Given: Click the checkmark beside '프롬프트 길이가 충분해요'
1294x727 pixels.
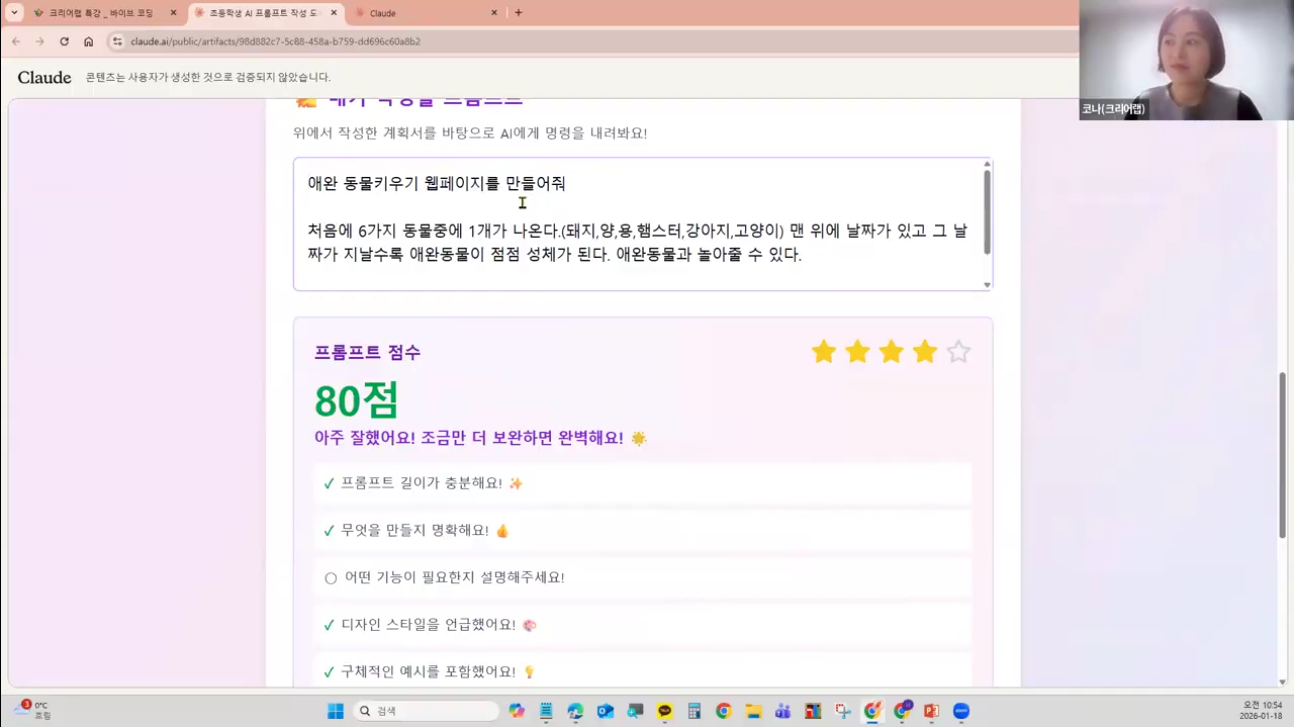Looking at the screenshot, I should tap(328, 483).
